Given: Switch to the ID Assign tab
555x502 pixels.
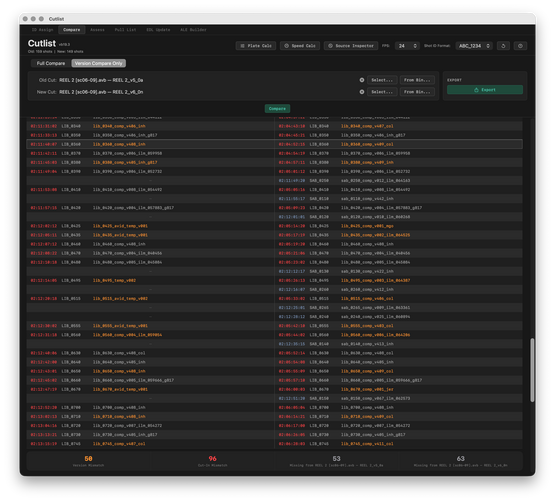Looking at the screenshot, I should point(42,30).
